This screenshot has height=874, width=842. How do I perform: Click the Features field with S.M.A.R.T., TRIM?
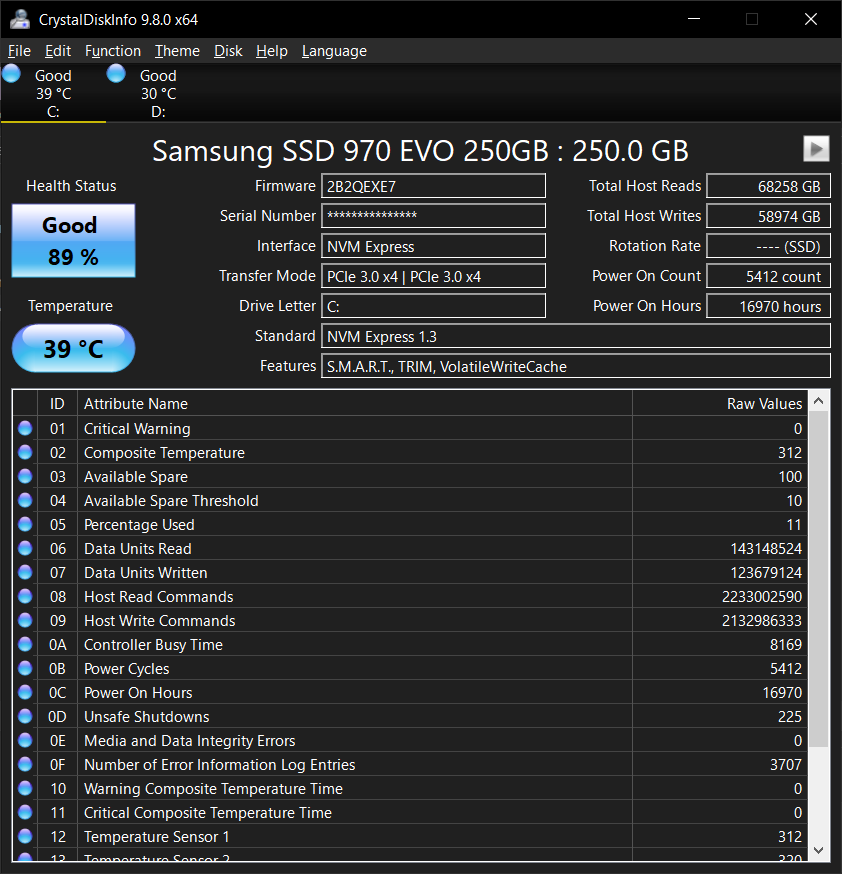pos(576,367)
